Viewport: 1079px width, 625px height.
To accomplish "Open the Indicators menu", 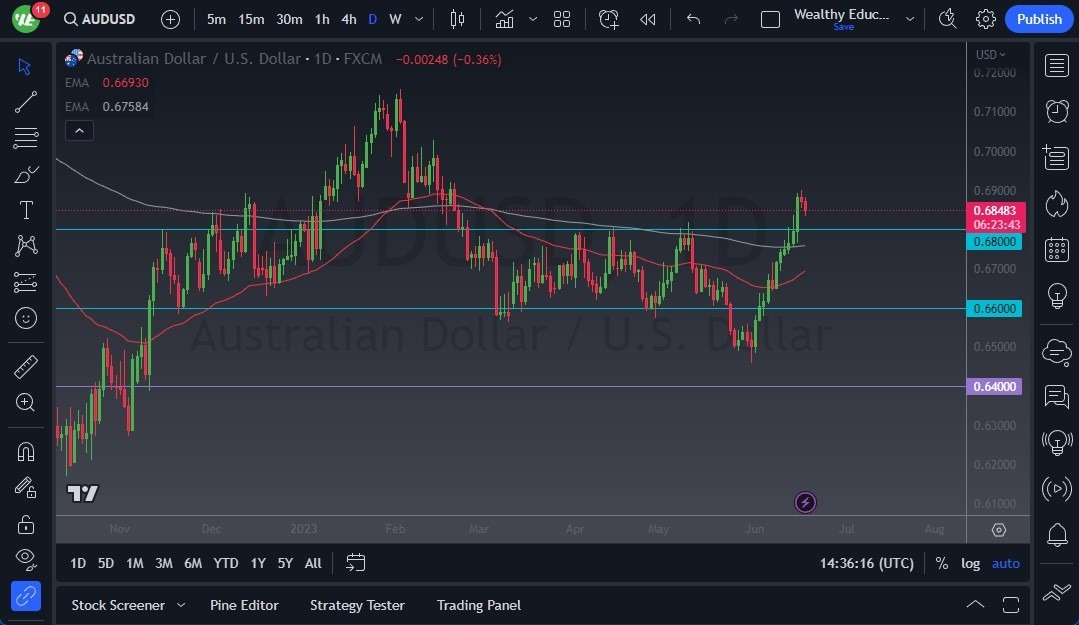I will click(504, 18).
